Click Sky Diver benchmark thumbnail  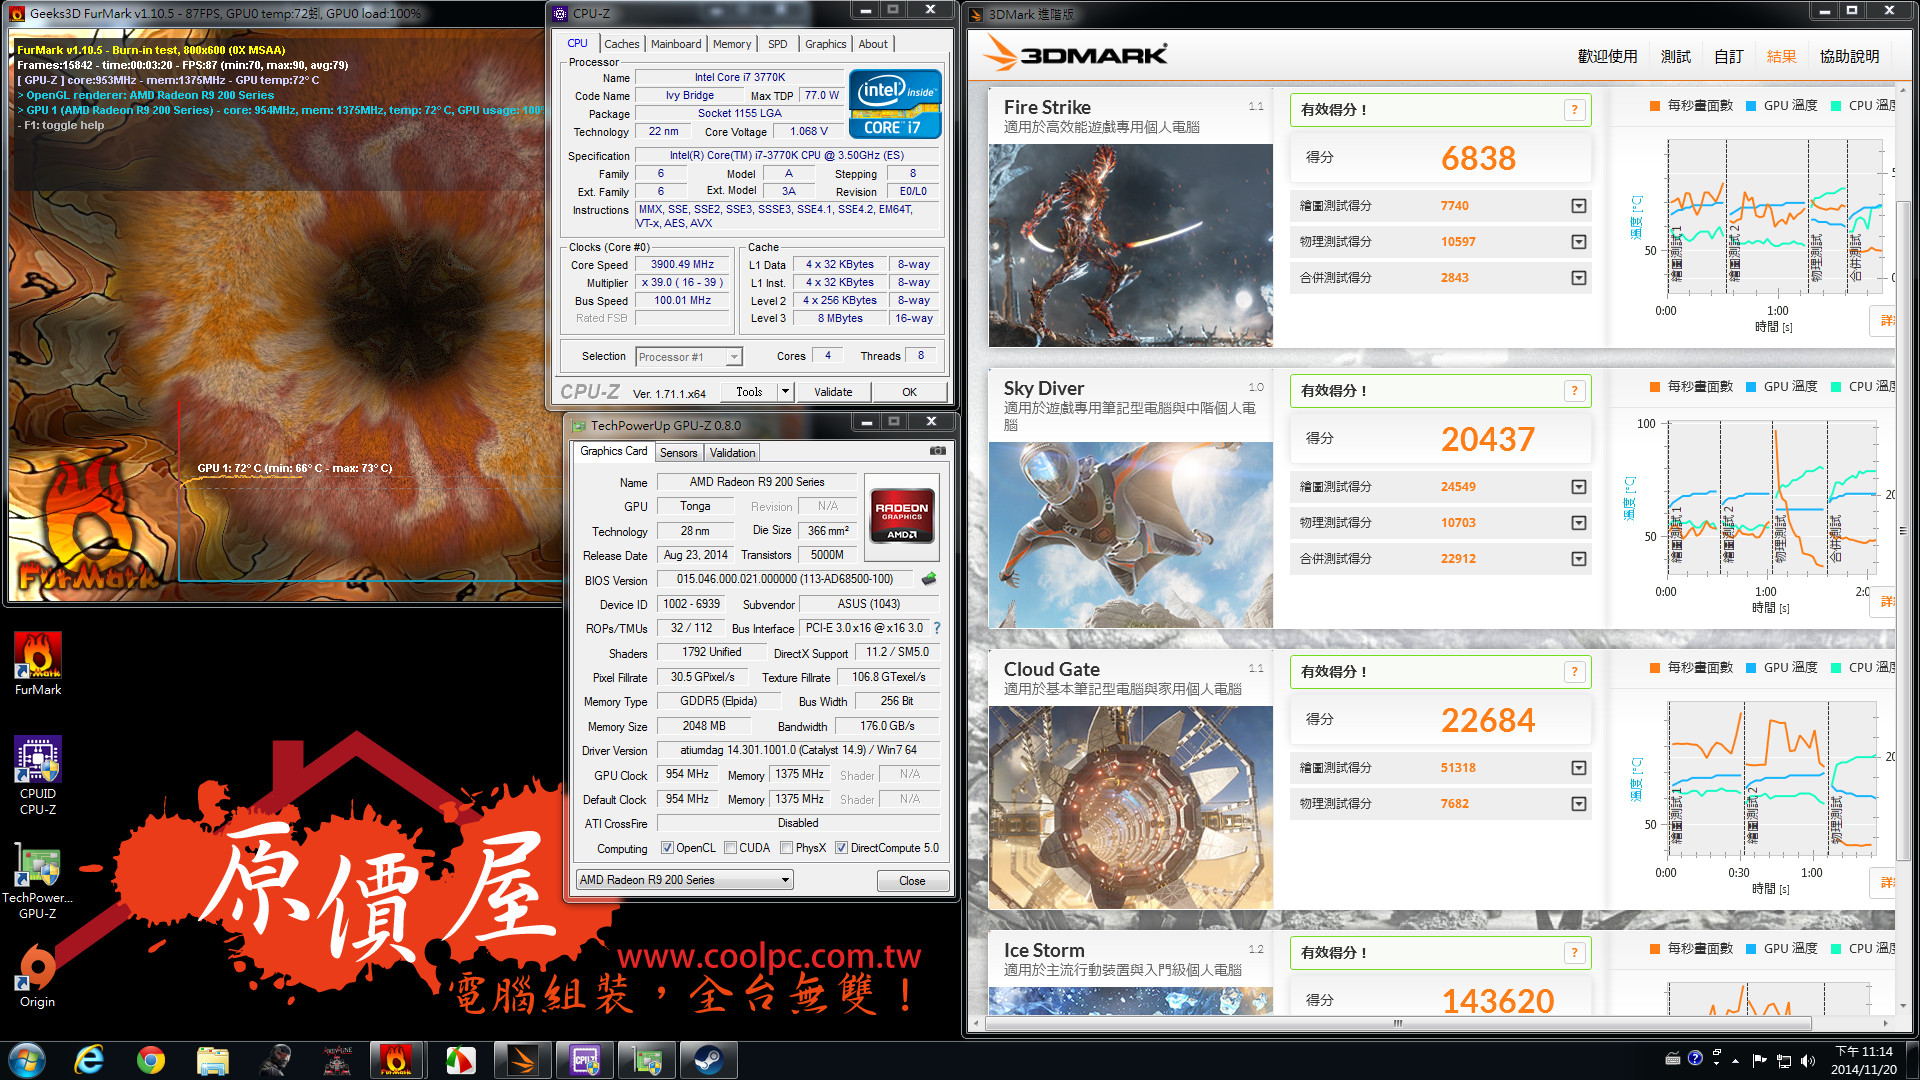click(x=1130, y=535)
